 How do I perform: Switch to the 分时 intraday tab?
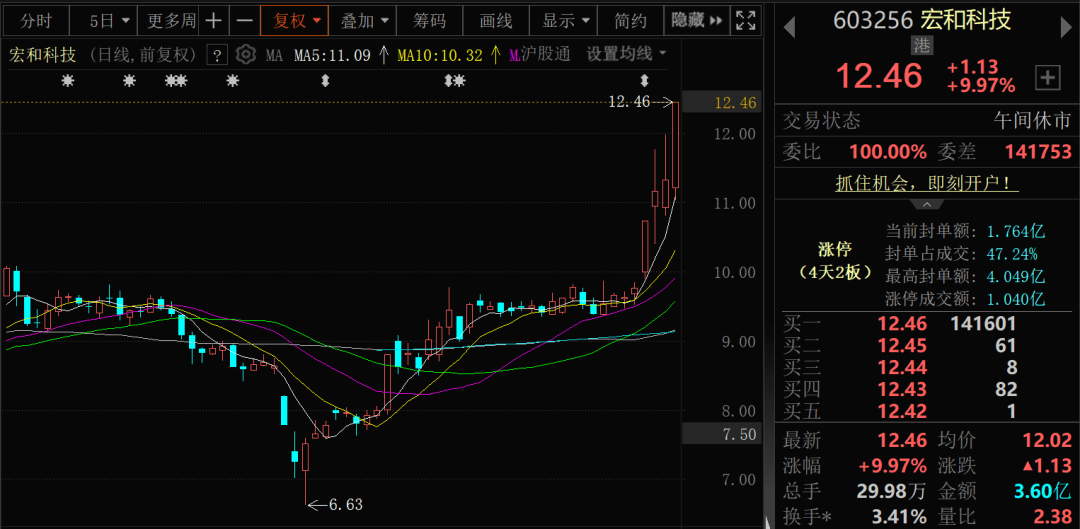[x=36, y=21]
